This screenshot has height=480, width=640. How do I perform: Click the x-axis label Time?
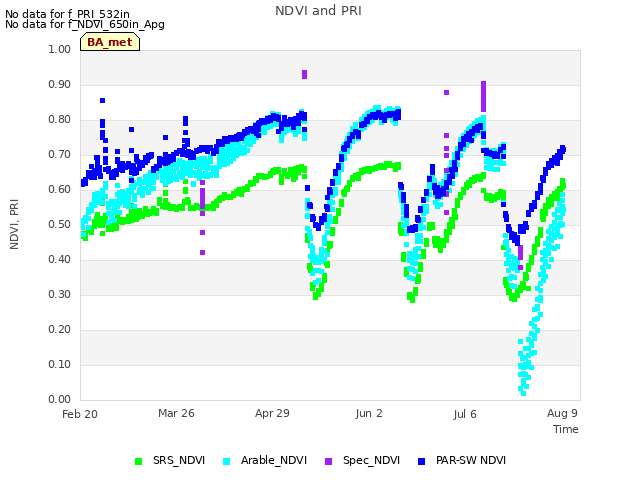566,429
